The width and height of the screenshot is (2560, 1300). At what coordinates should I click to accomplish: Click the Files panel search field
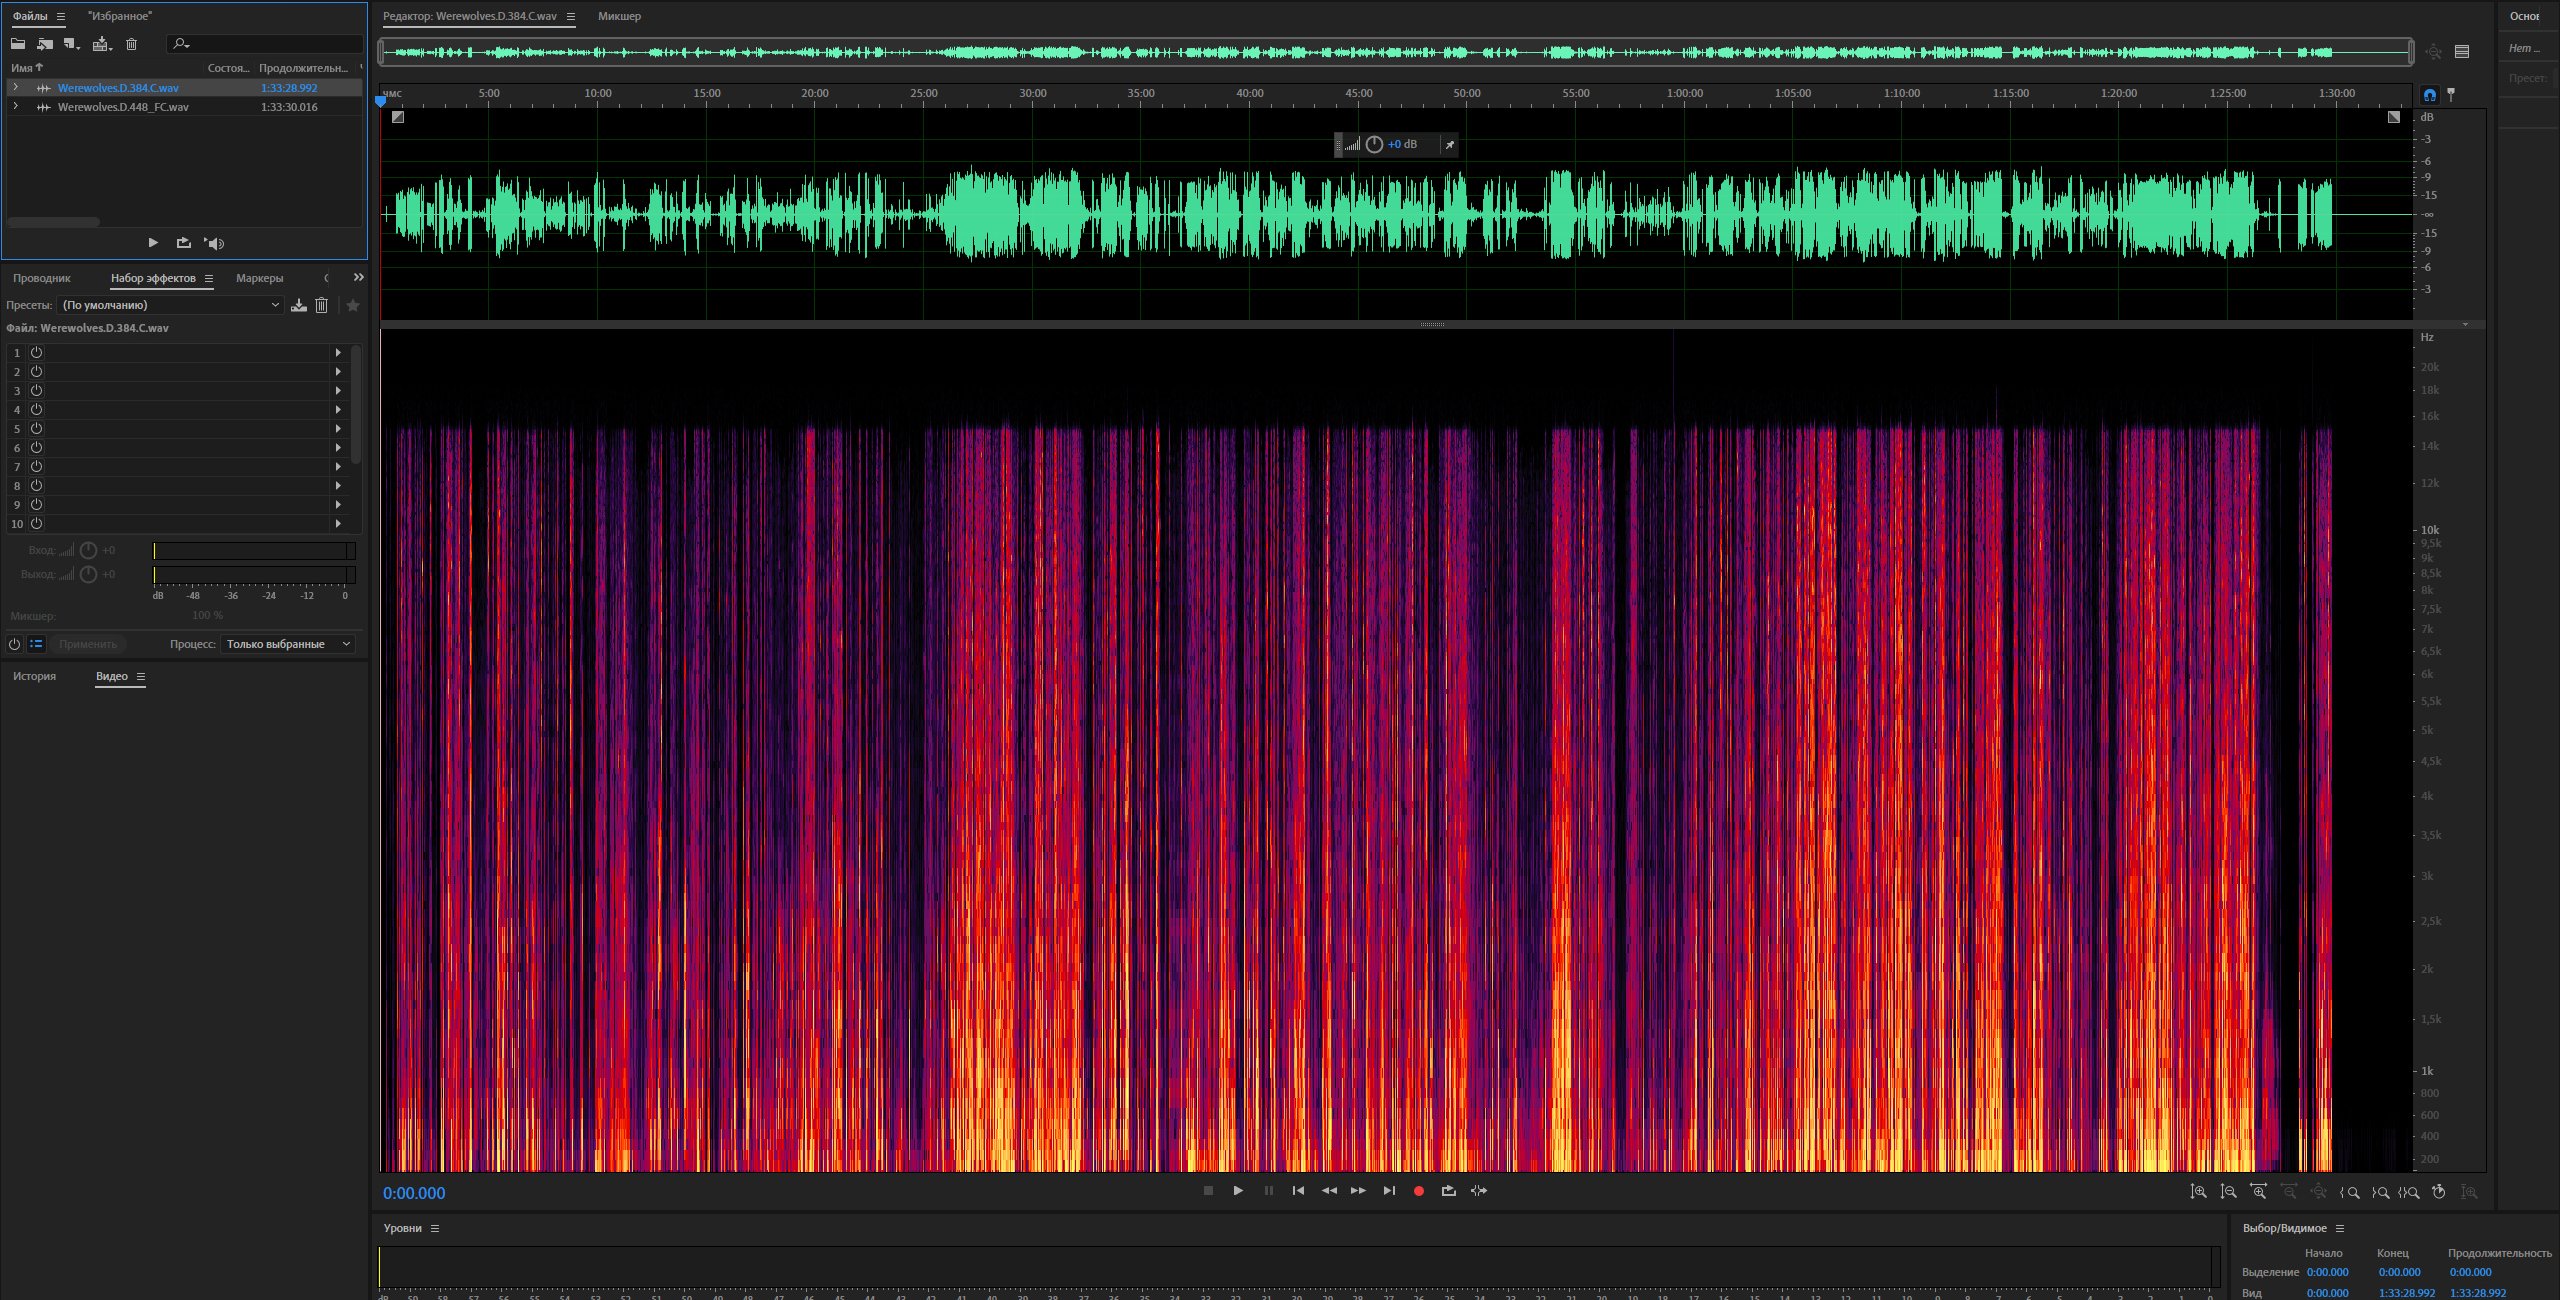270,44
